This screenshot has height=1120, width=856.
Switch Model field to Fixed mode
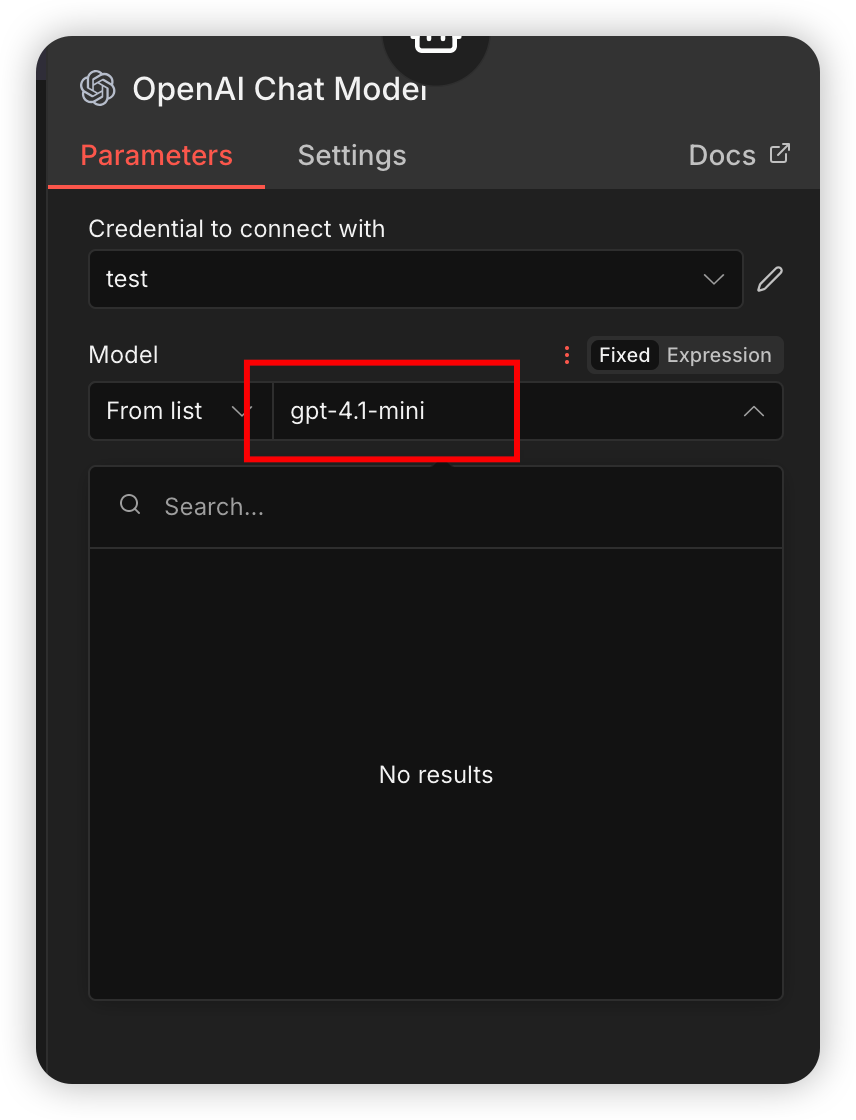[x=624, y=355]
